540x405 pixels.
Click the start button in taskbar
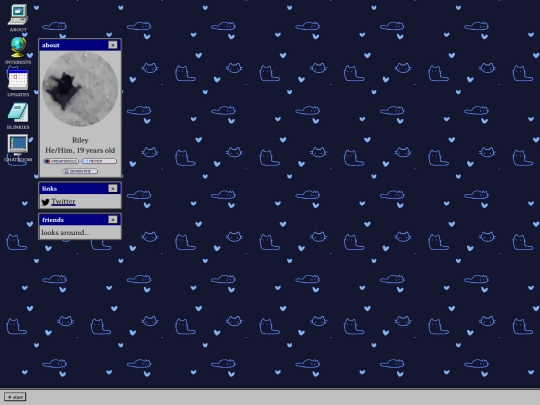15,397
